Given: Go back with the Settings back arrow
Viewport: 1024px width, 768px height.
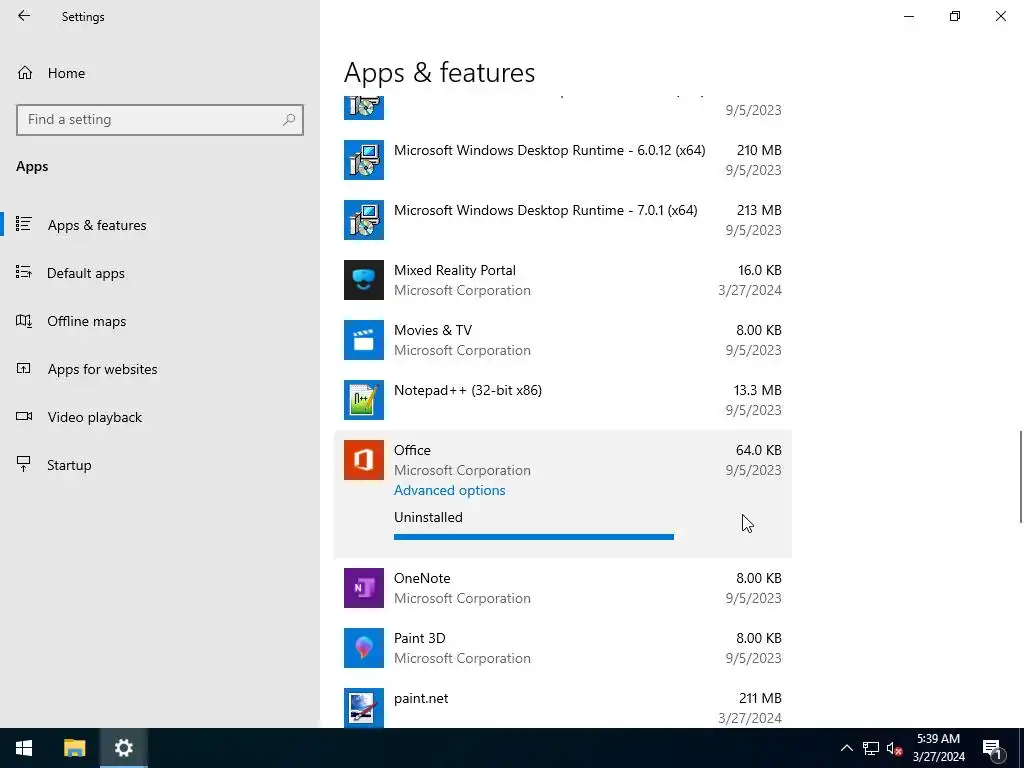Looking at the screenshot, I should click(24, 16).
